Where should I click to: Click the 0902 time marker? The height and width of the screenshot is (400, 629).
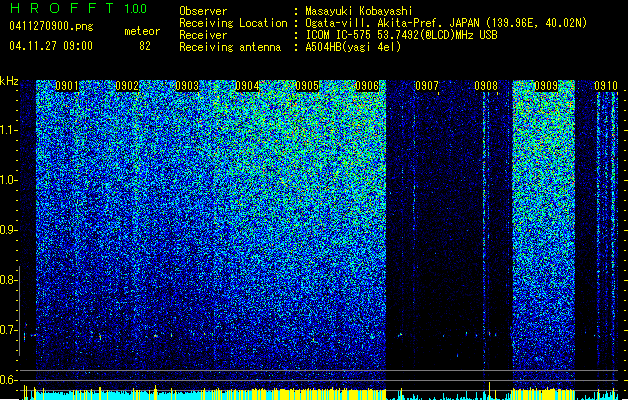(x=127, y=86)
